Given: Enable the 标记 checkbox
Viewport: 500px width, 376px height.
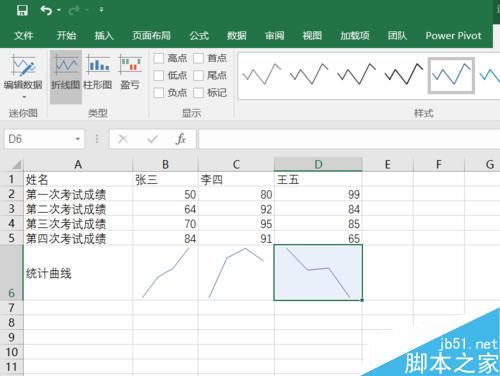Looking at the screenshot, I should point(198,93).
